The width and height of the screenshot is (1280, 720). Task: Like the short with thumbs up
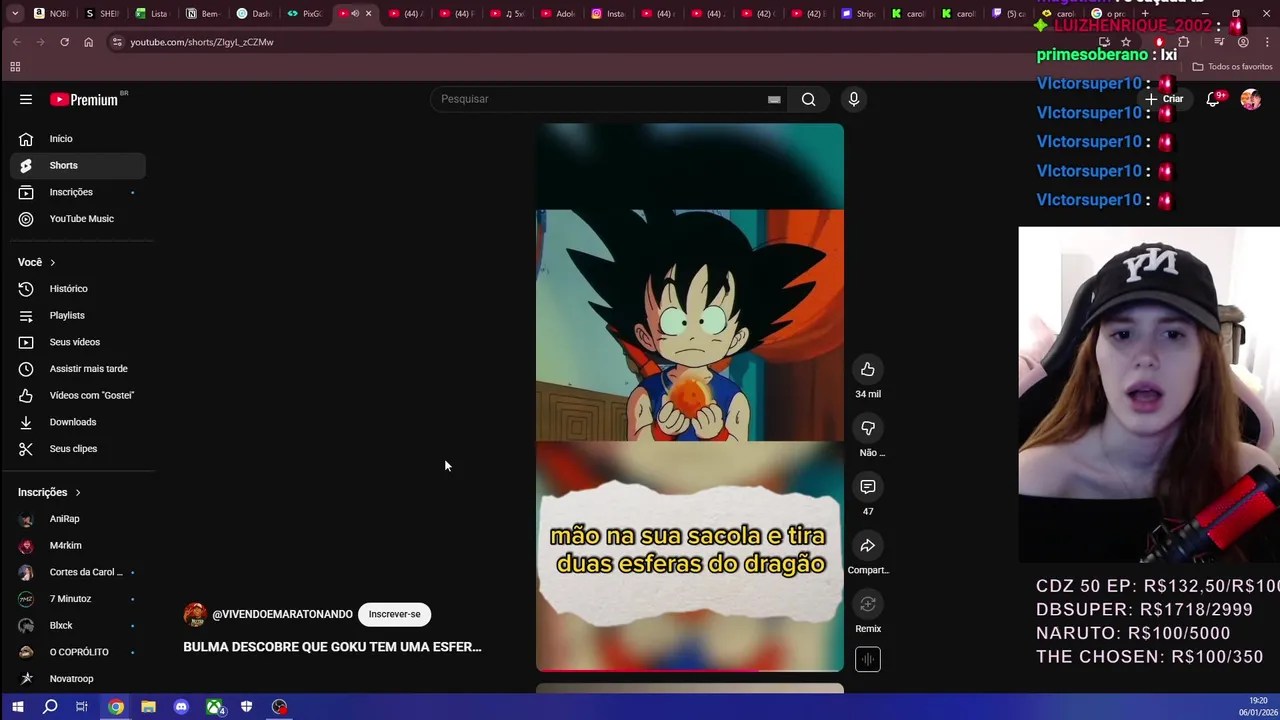(x=868, y=369)
